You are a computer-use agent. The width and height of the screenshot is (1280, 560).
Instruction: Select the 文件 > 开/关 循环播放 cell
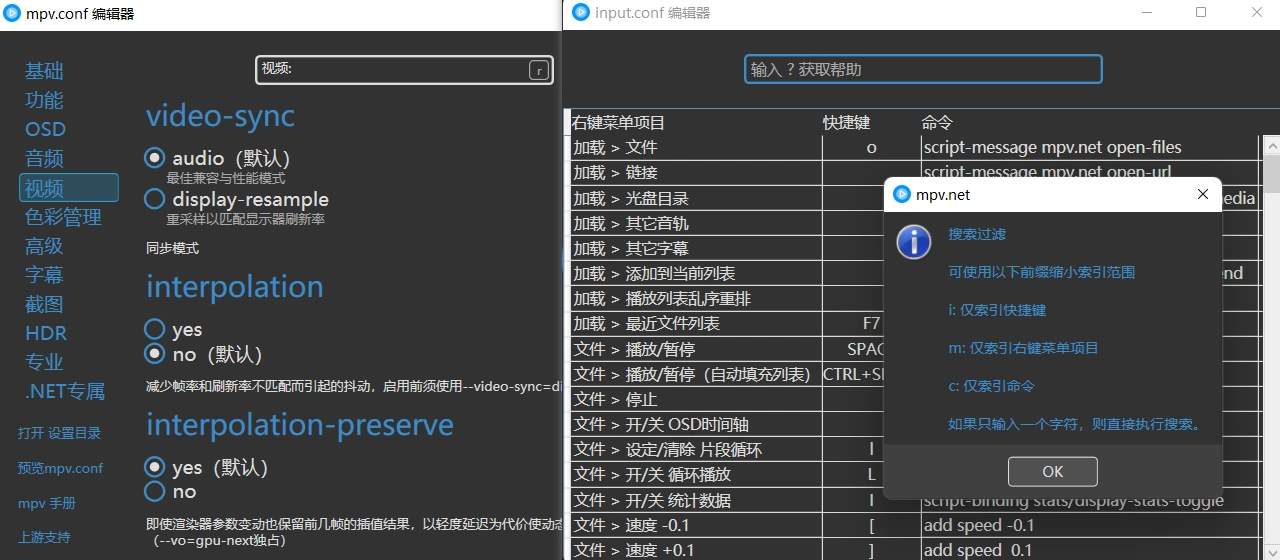(696, 475)
